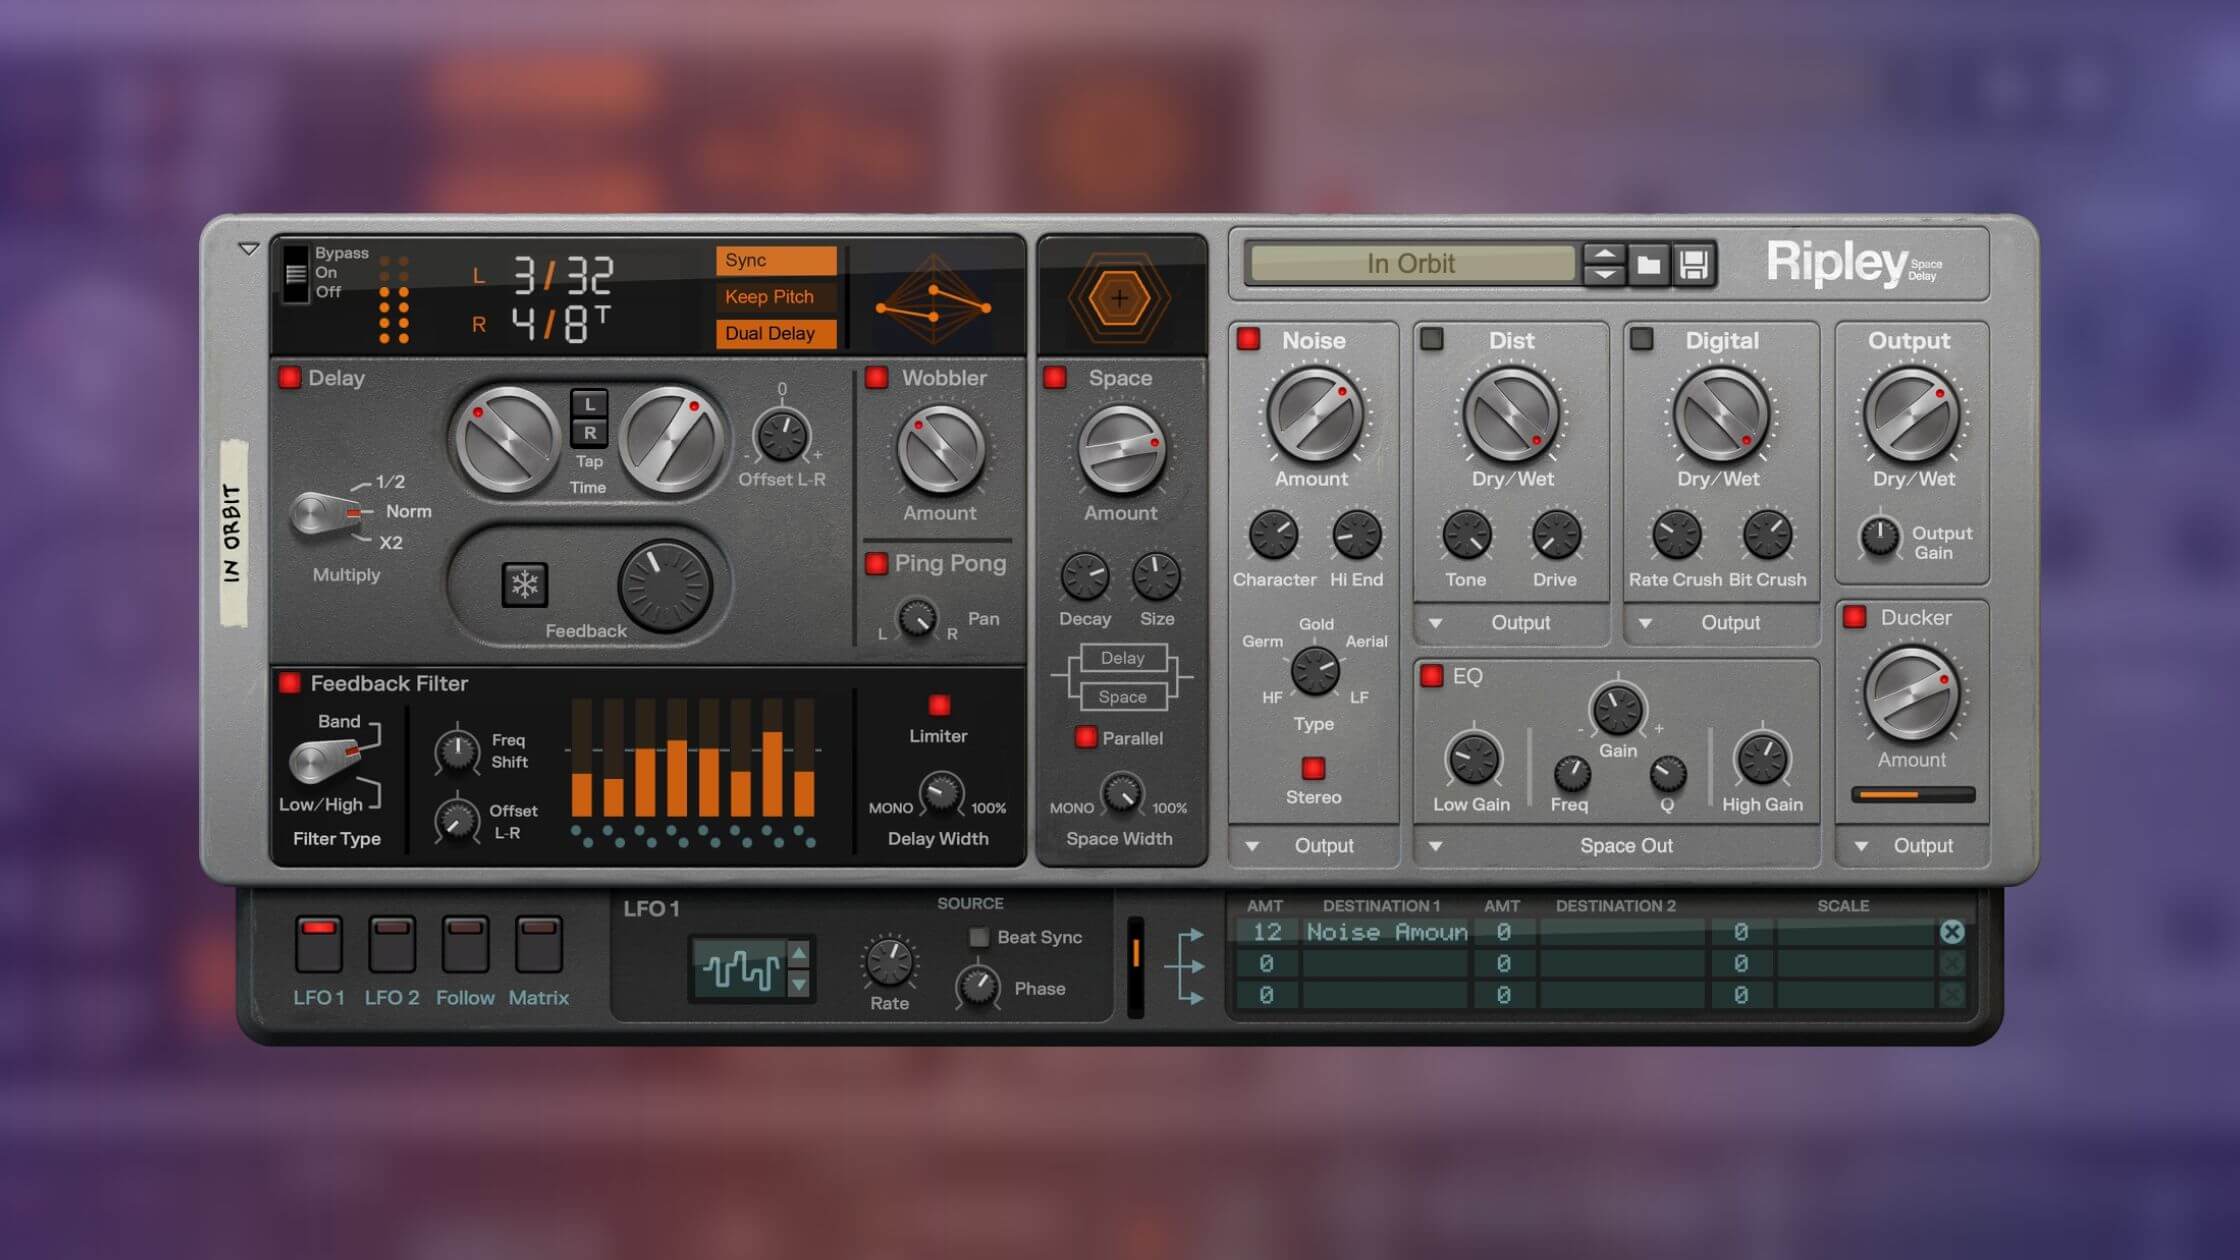Click the freeze snowflake button
This screenshot has height=1260, width=2240.
(x=525, y=585)
